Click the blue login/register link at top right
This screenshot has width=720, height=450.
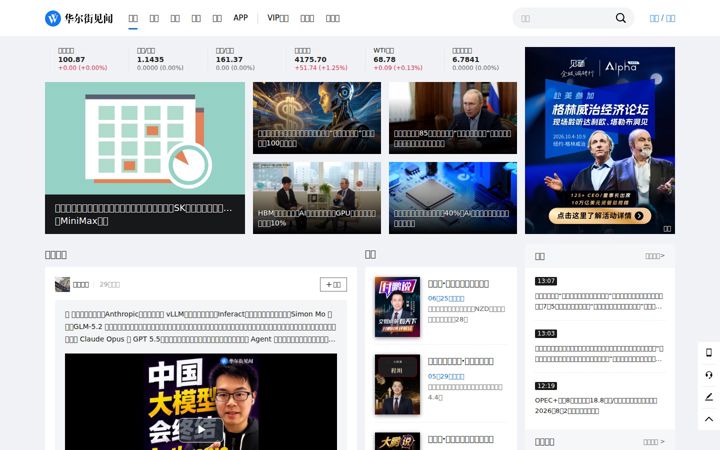pyautogui.click(x=662, y=18)
